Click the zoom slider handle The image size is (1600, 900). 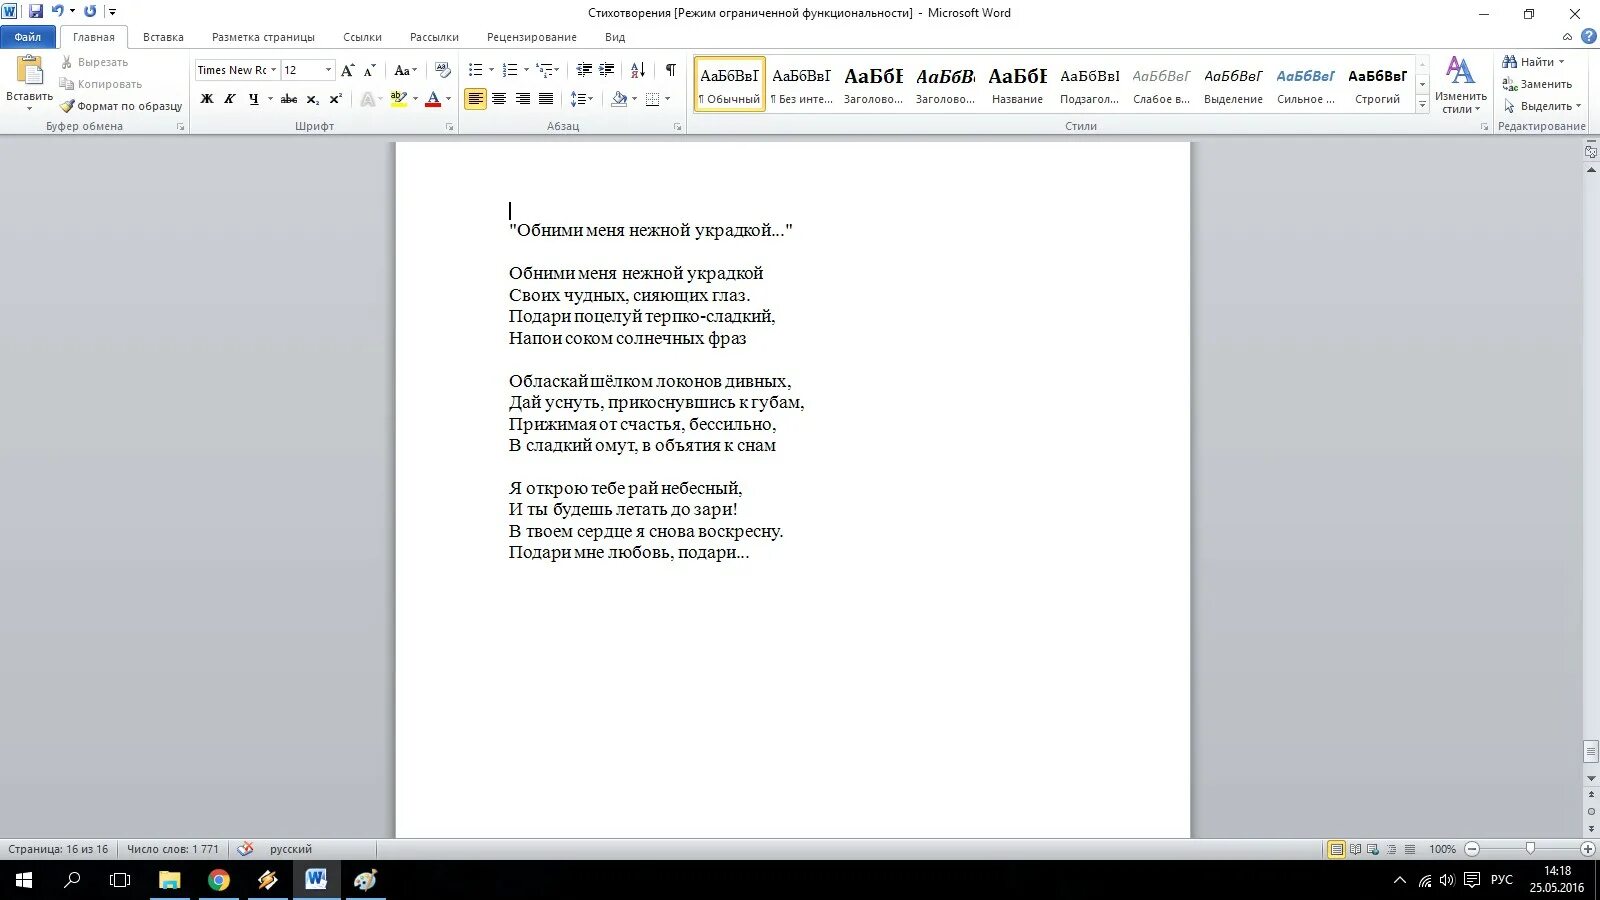pyautogui.click(x=1530, y=849)
